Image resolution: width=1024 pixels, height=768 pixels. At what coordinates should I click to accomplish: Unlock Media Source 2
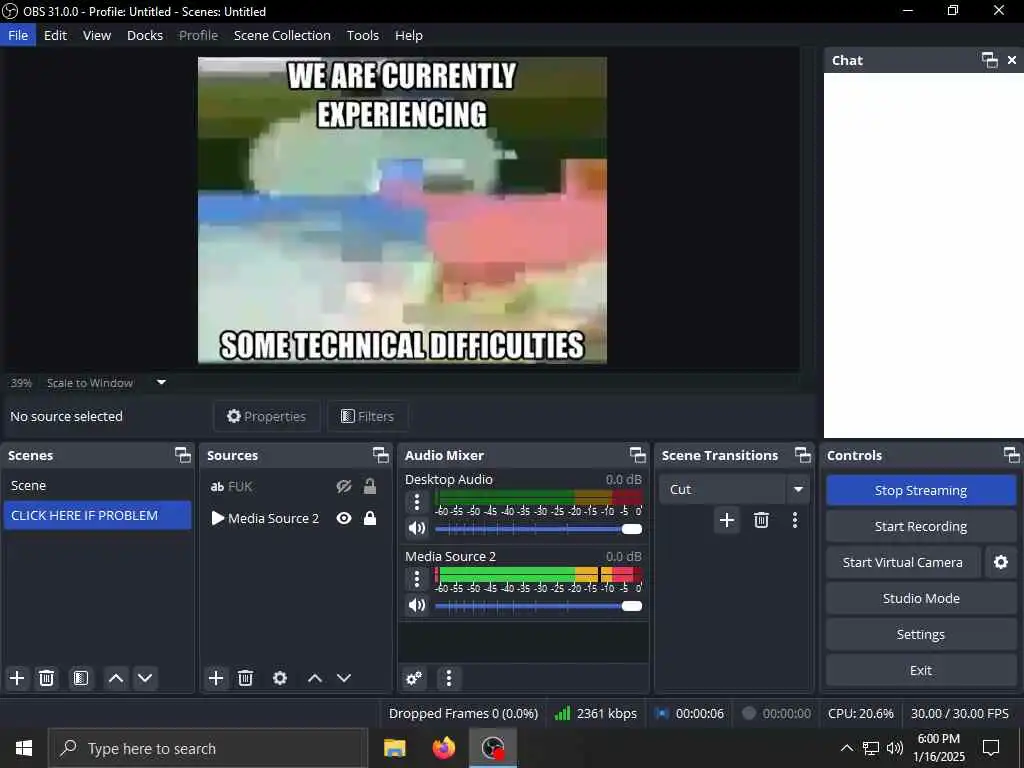370,518
